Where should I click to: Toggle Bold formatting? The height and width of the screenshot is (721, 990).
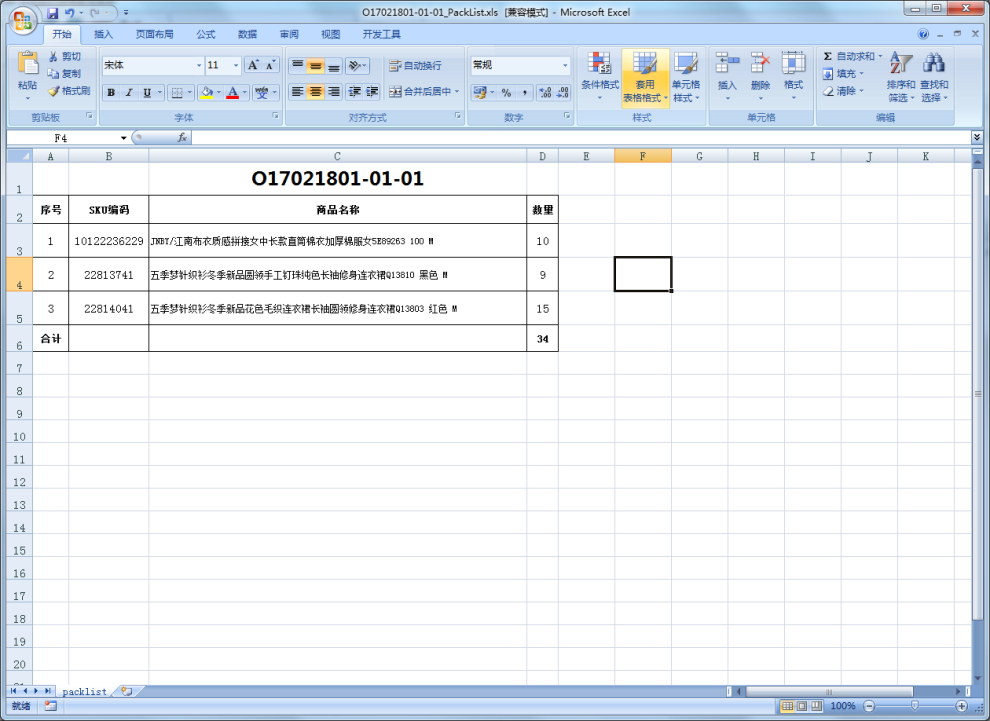click(x=111, y=93)
